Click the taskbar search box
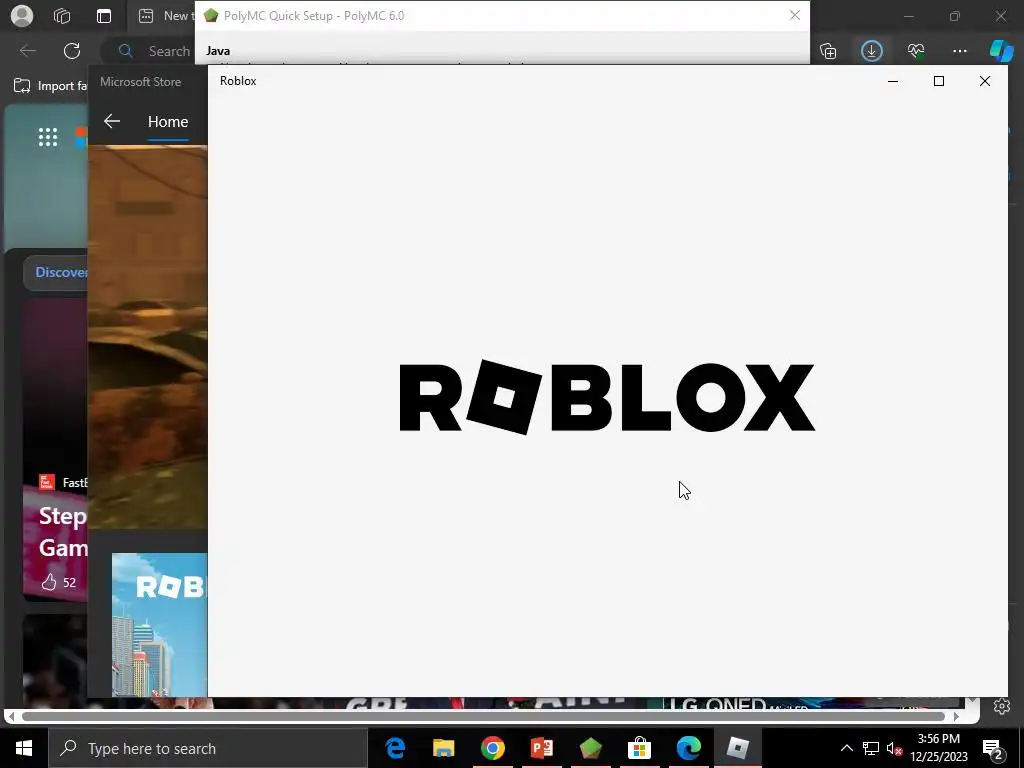Image resolution: width=1024 pixels, height=768 pixels. click(x=208, y=748)
